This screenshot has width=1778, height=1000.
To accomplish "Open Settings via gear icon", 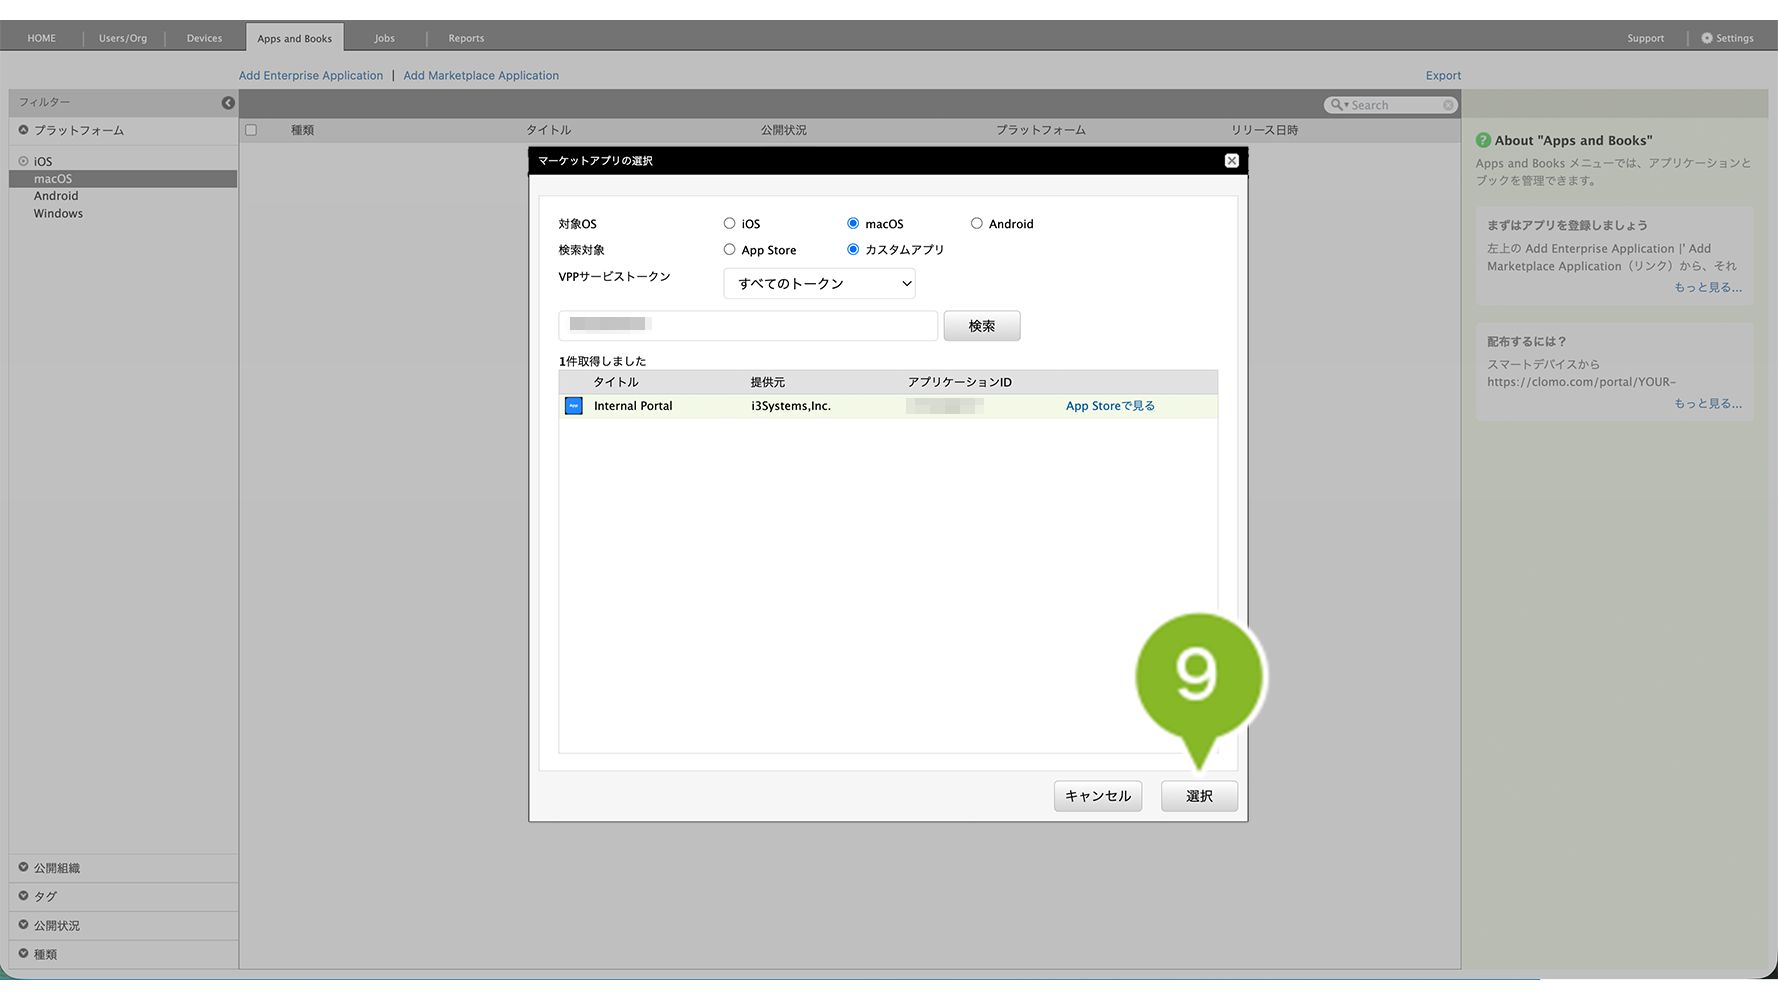I will [1707, 38].
